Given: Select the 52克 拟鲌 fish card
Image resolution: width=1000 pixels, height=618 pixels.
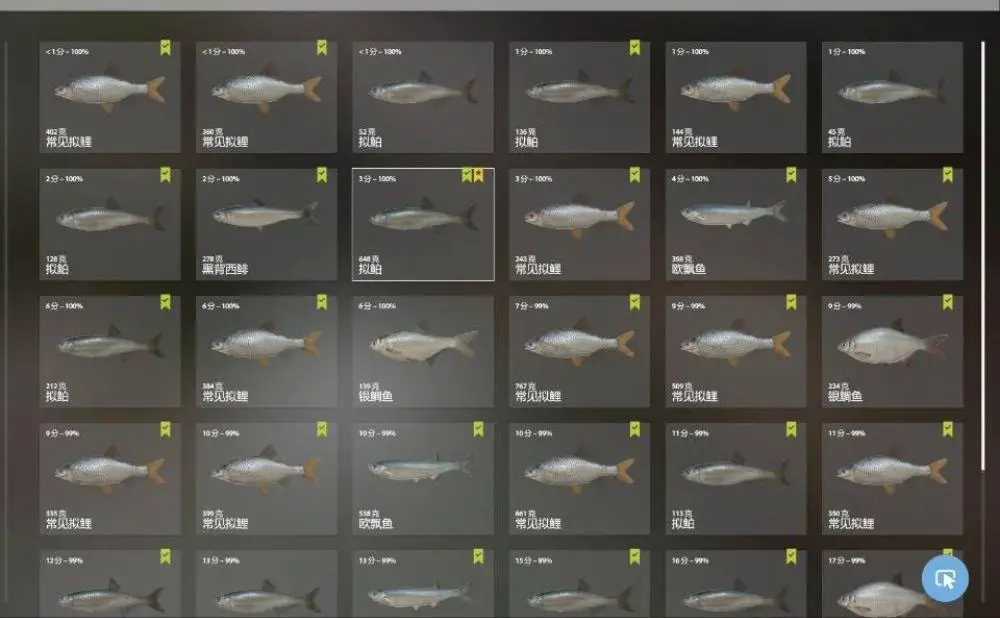Looking at the screenshot, I should [x=423, y=97].
